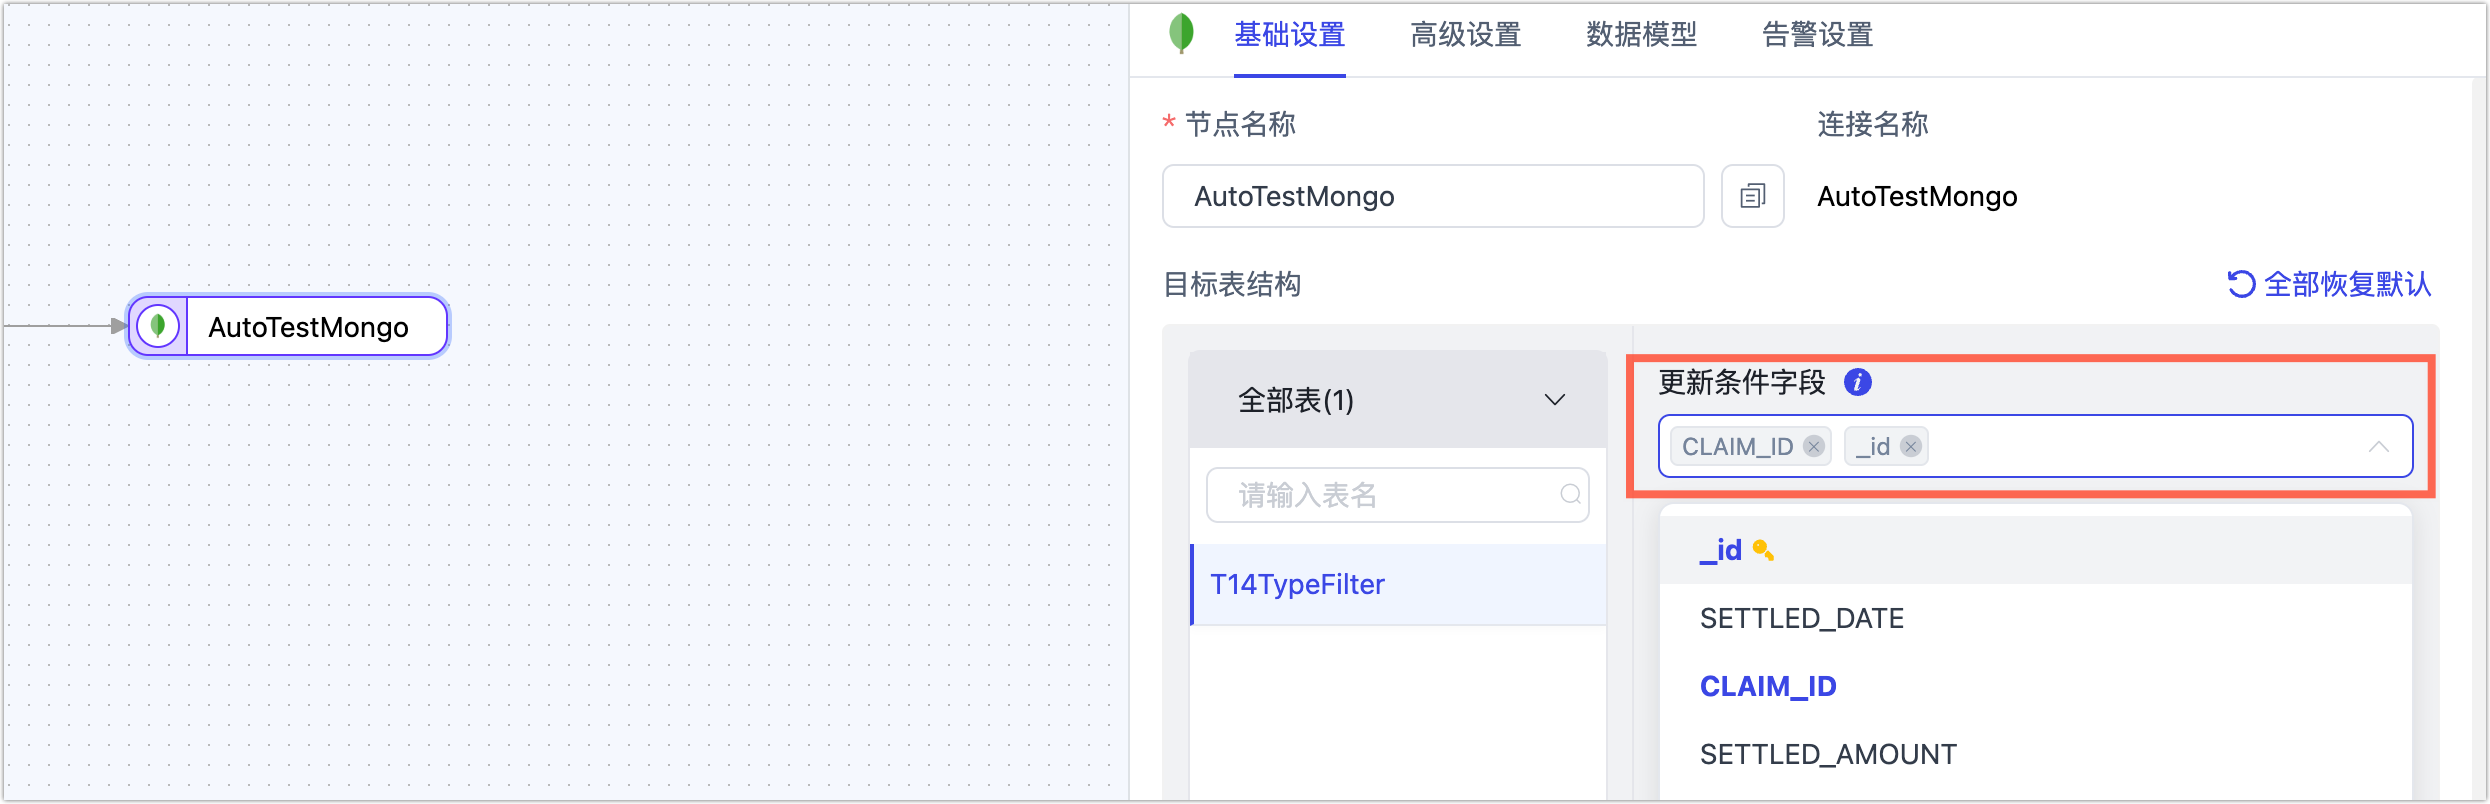The image size is (2490, 804).
Task: Click the info icon beside 更新条件字段
Action: pyautogui.click(x=1858, y=382)
